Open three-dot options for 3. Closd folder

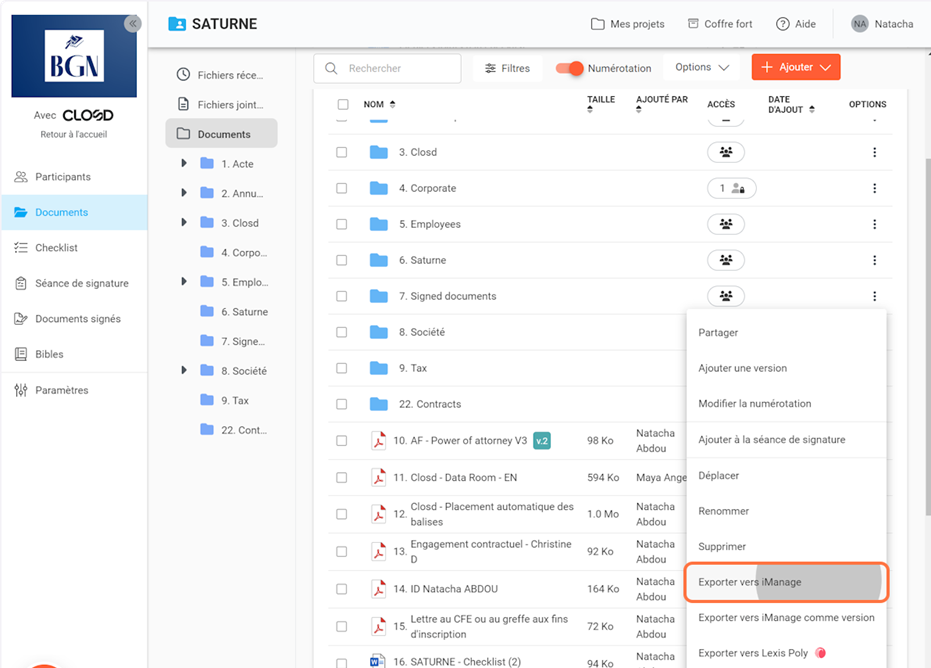874,152
